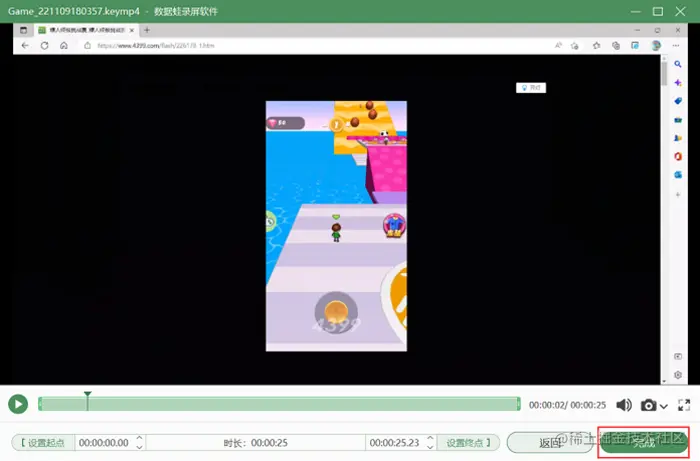
Task: Click the 设置起点 set-start button
Action: pos(43,443)
